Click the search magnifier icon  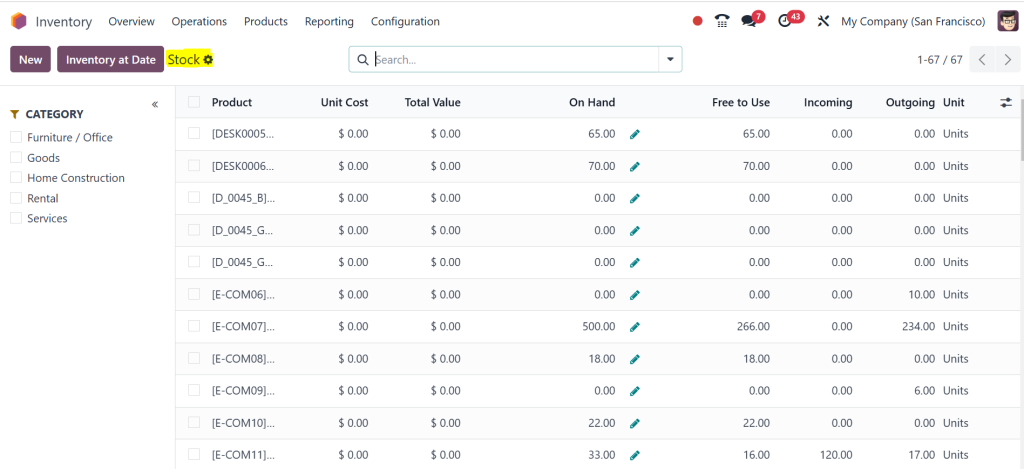[363, 59]
